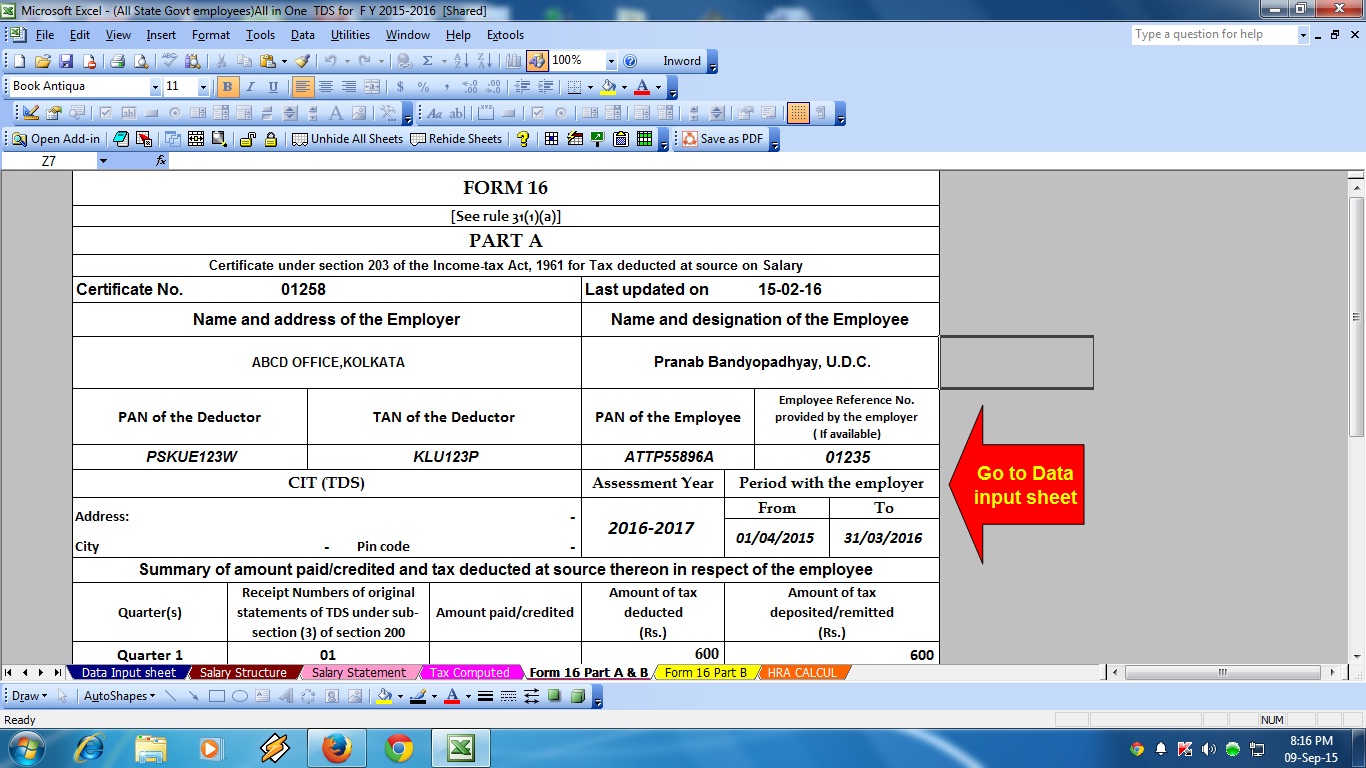The height and width of the screenshot is (768, 1366).
Task: Merge and center the selected cells
Action: 372,87
